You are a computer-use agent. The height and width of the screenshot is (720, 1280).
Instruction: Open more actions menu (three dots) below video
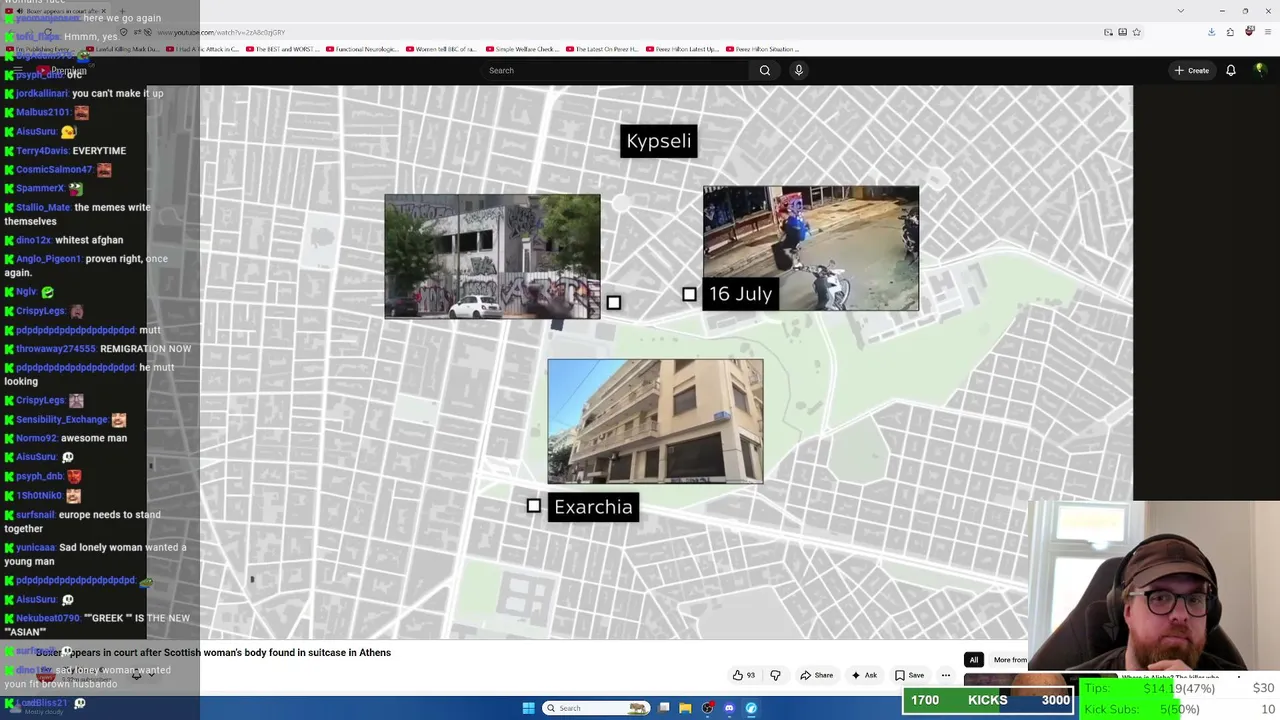[945, 675]
